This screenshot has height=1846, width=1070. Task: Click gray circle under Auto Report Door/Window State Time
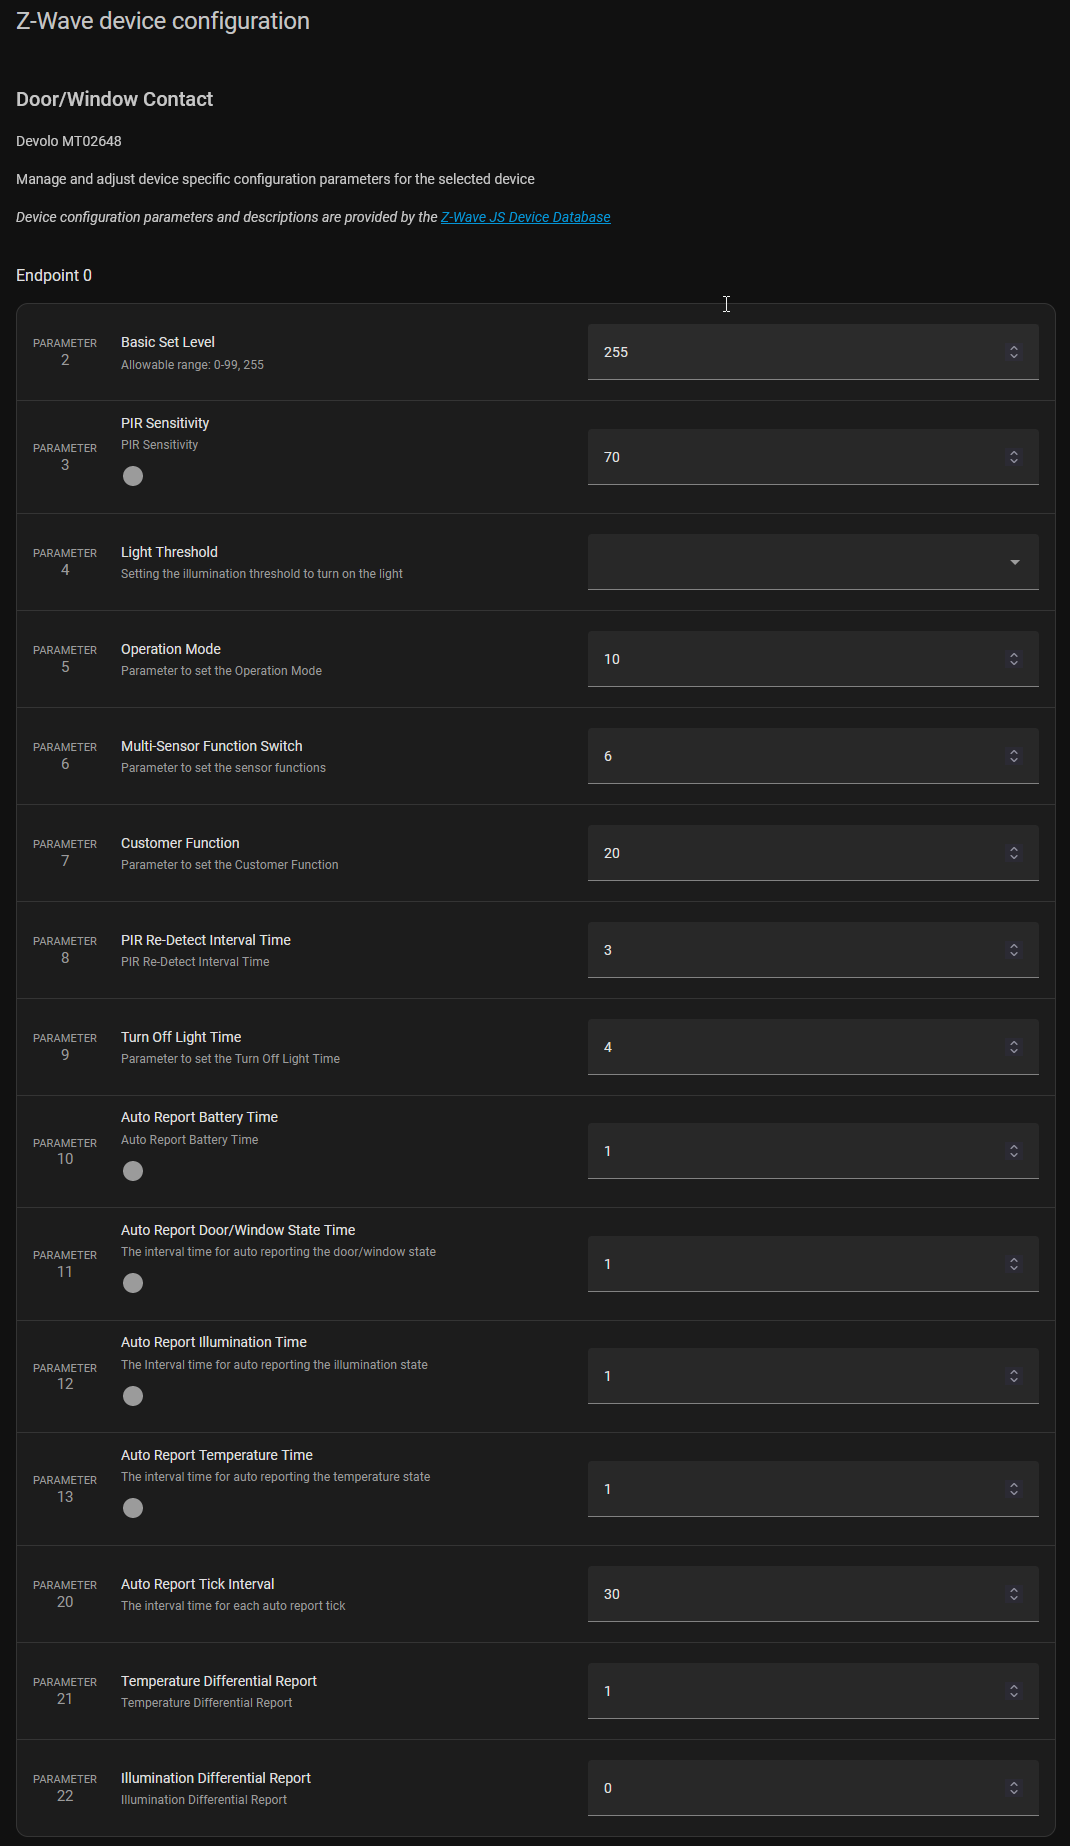click(x=133, y=1283)
